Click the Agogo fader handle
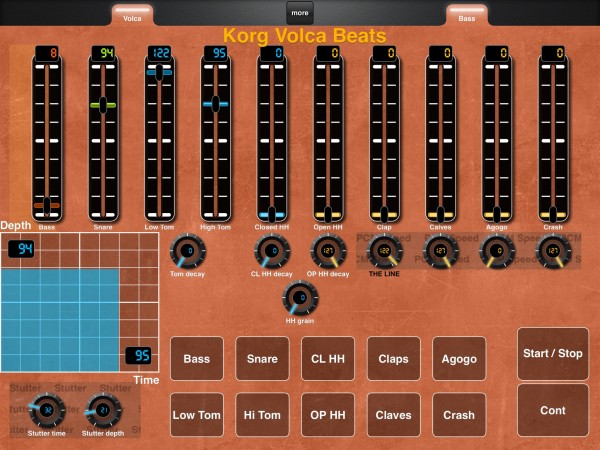The image size is (600, 450). [497, 215]
